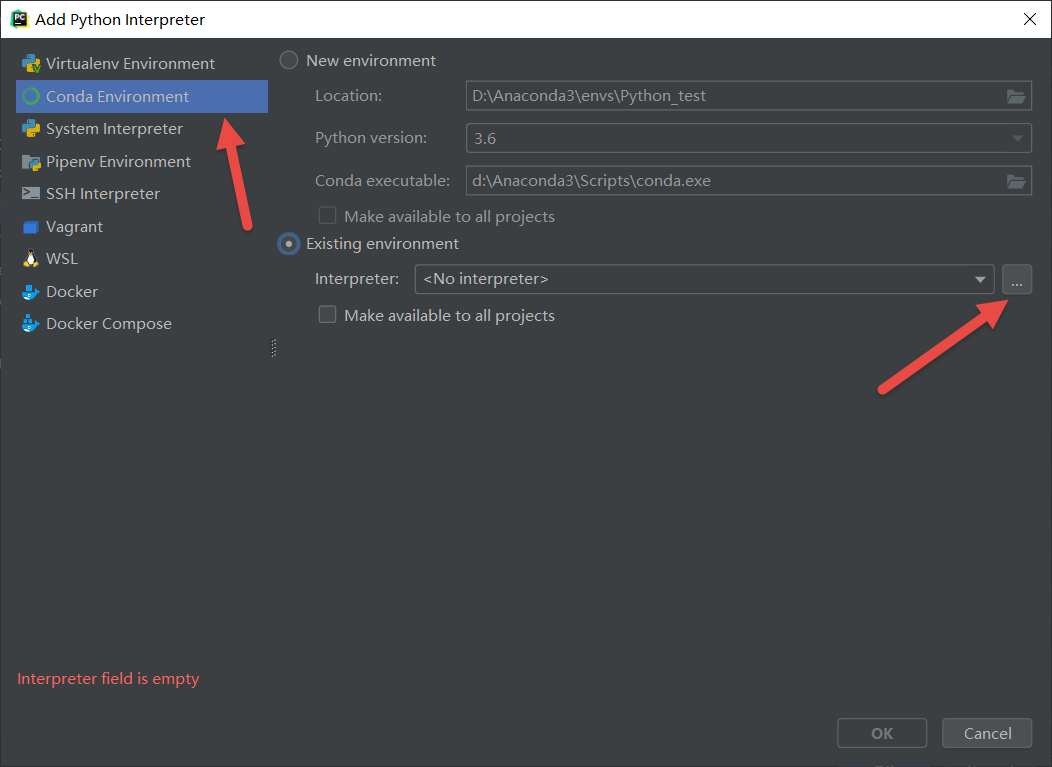The width and height of the screenshot is (1052, 767).
Task: Click the Interpreter: field label
Action: [357, 278]
